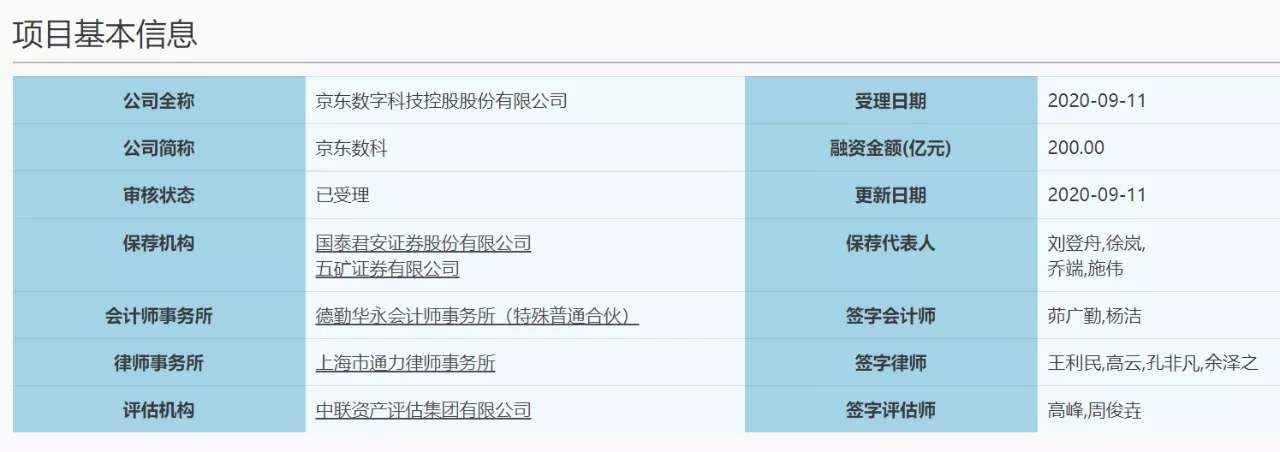Click the 项目基本信息 heading
This screenshot has width=1280, height=452.
pos(105,33)
